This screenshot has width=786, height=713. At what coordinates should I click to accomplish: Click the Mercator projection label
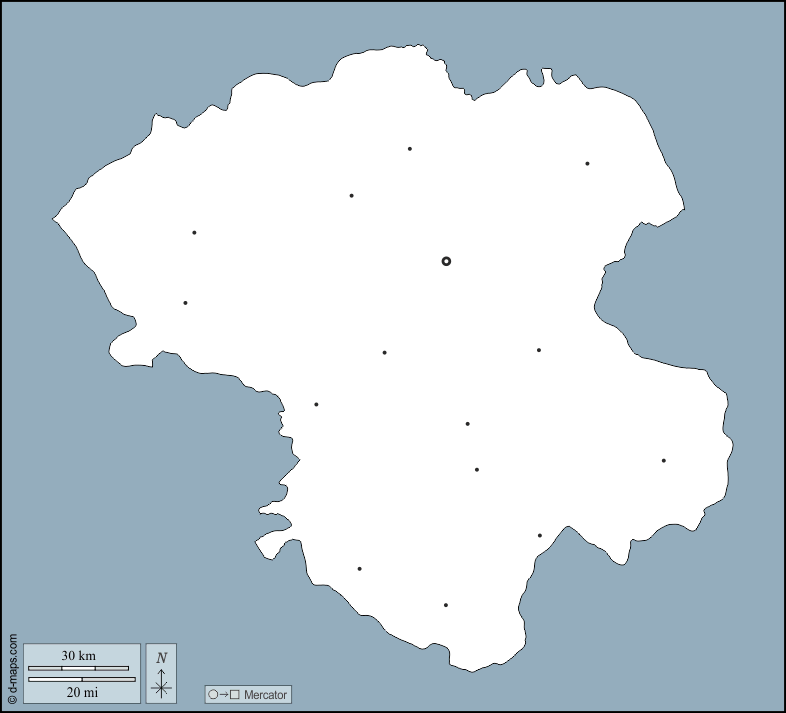click(x=265, y=694)
